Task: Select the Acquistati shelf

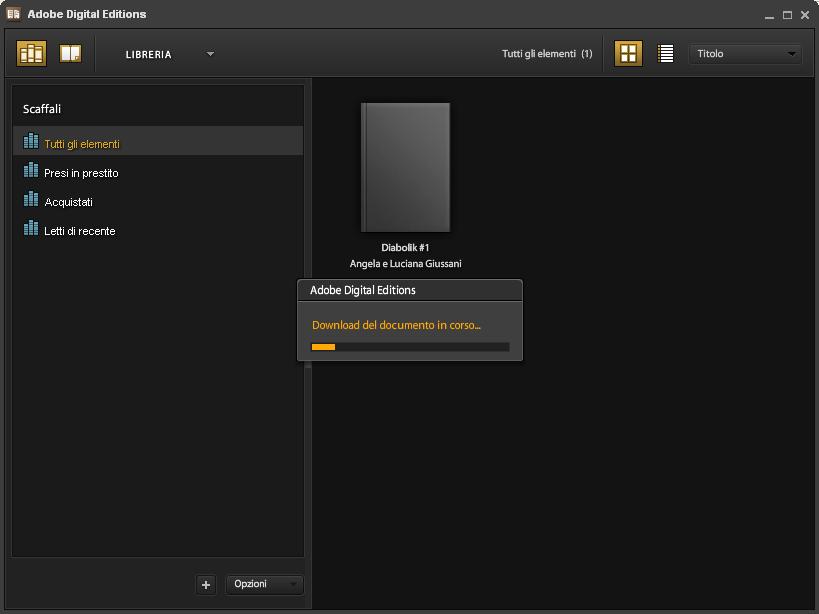Action: coord(158,200)
